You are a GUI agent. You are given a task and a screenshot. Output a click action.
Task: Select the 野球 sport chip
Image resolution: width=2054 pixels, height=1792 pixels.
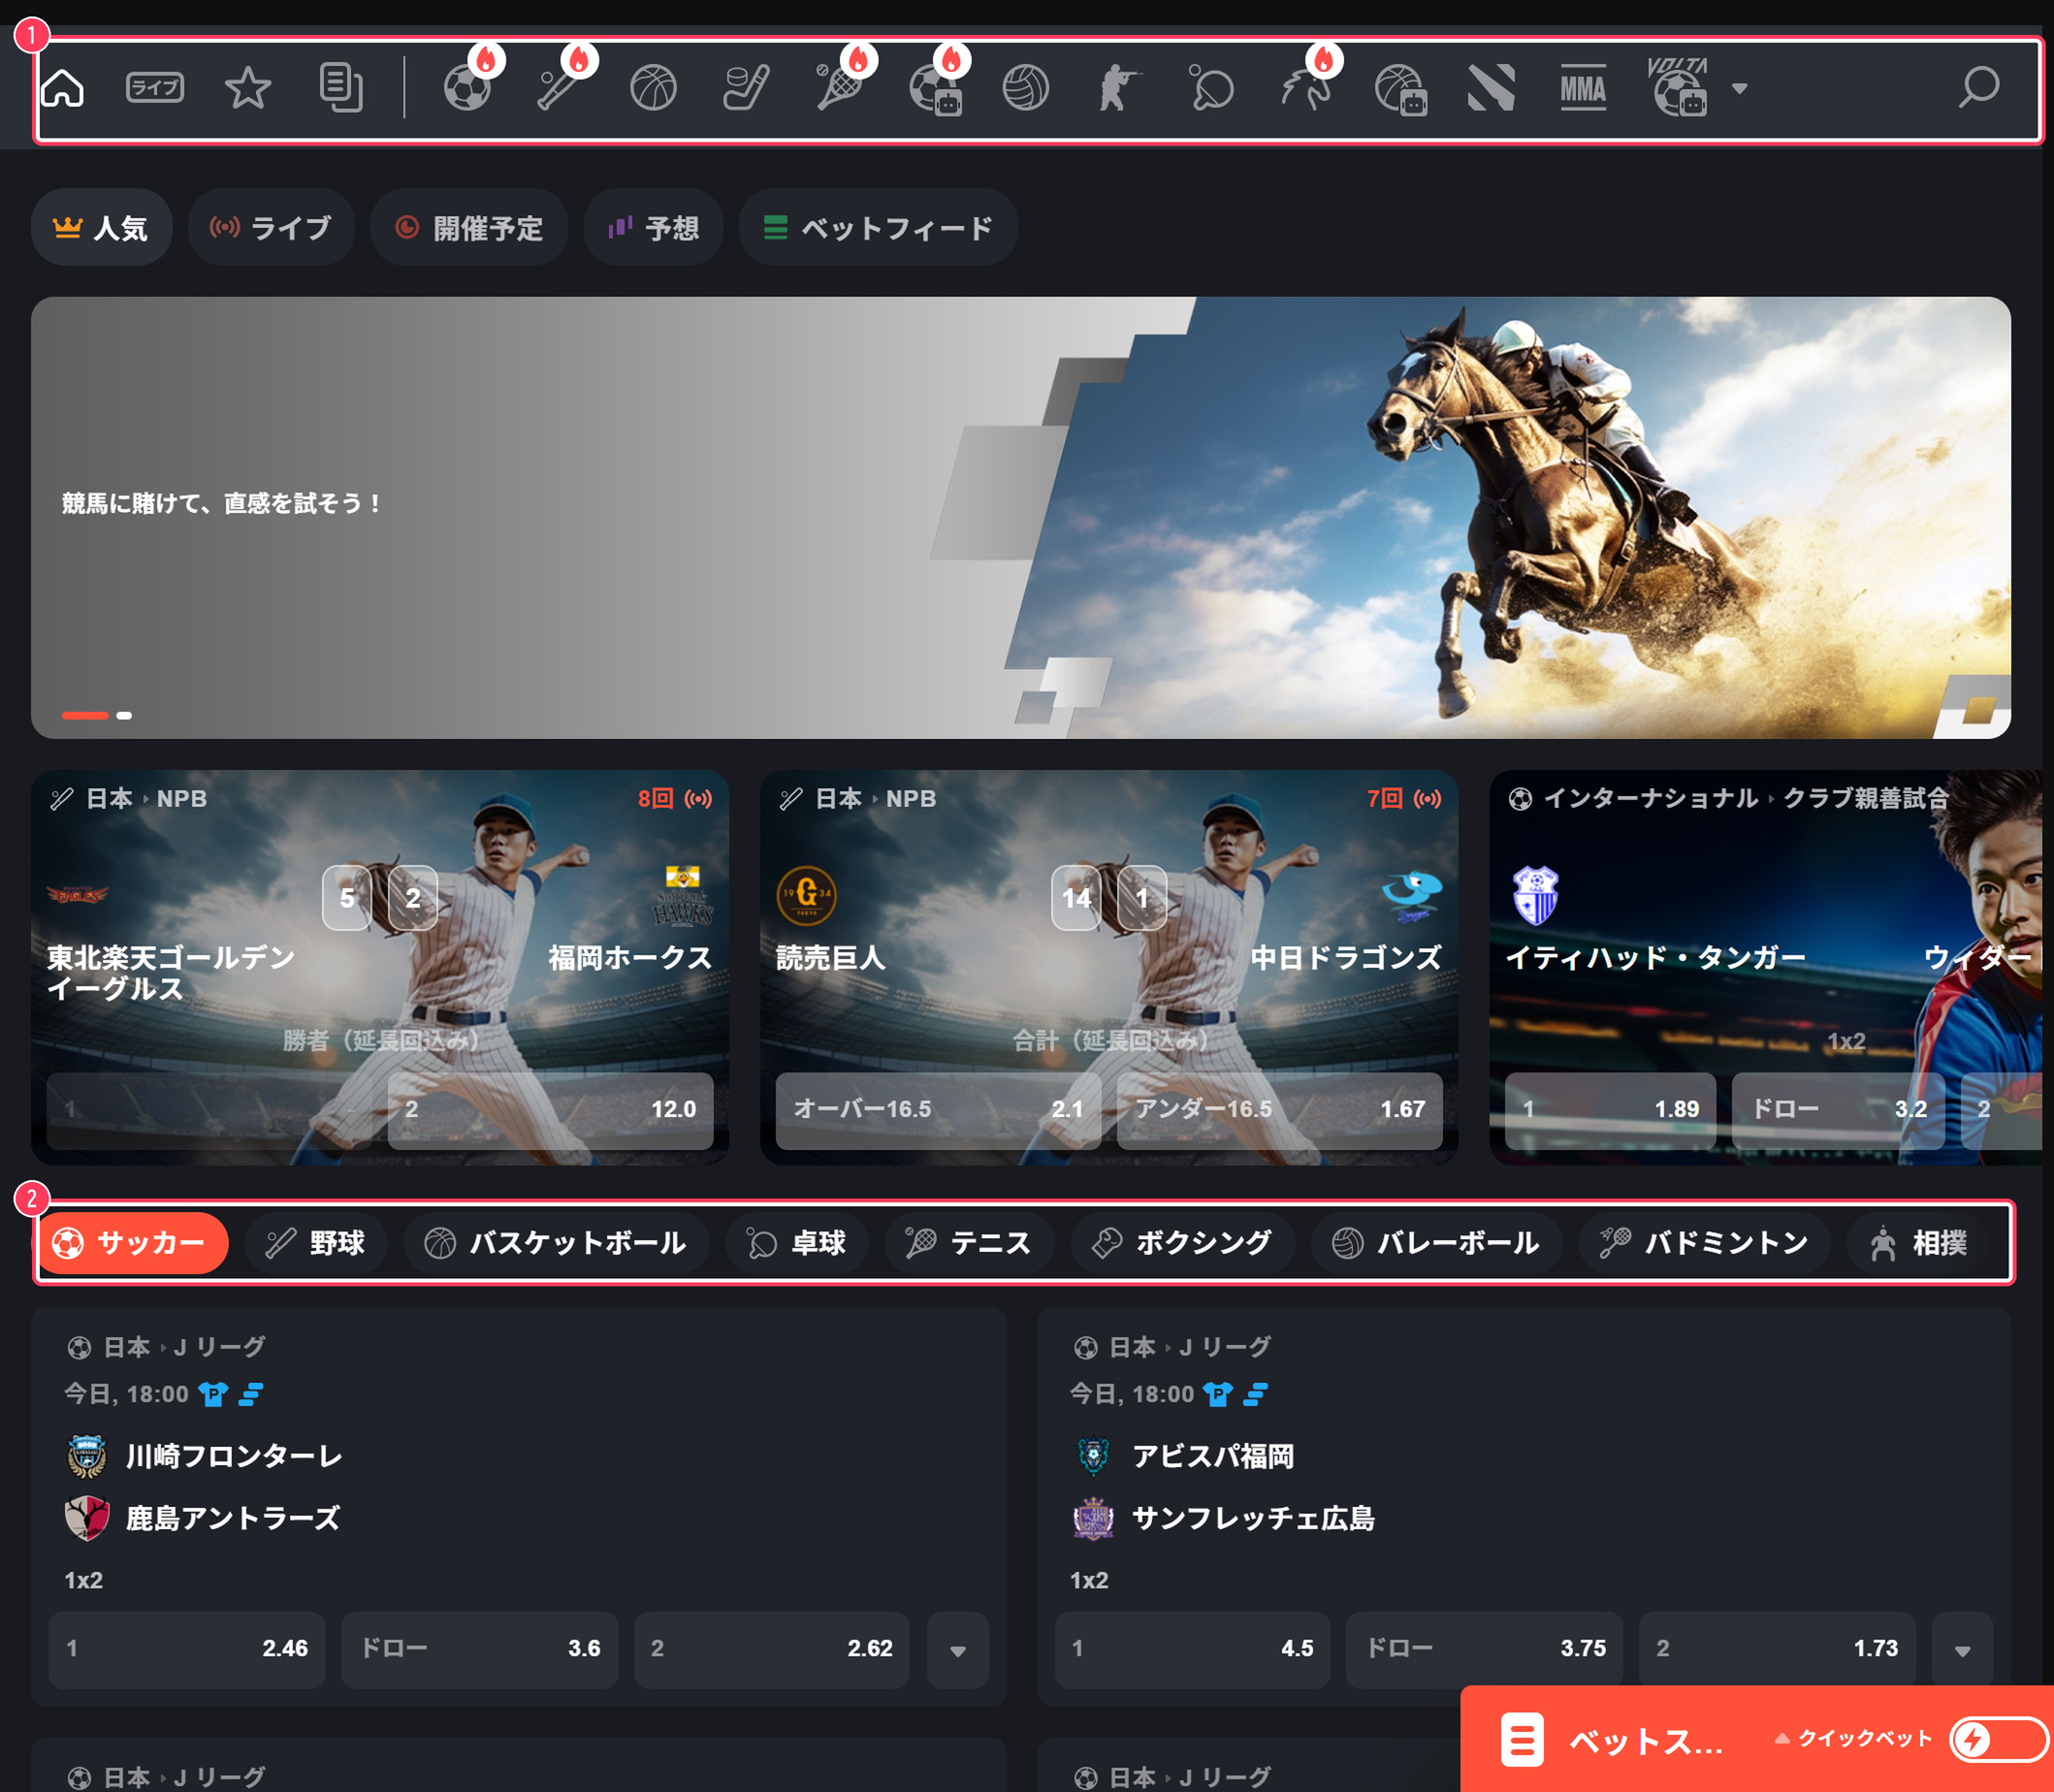tap(316, 1243)
